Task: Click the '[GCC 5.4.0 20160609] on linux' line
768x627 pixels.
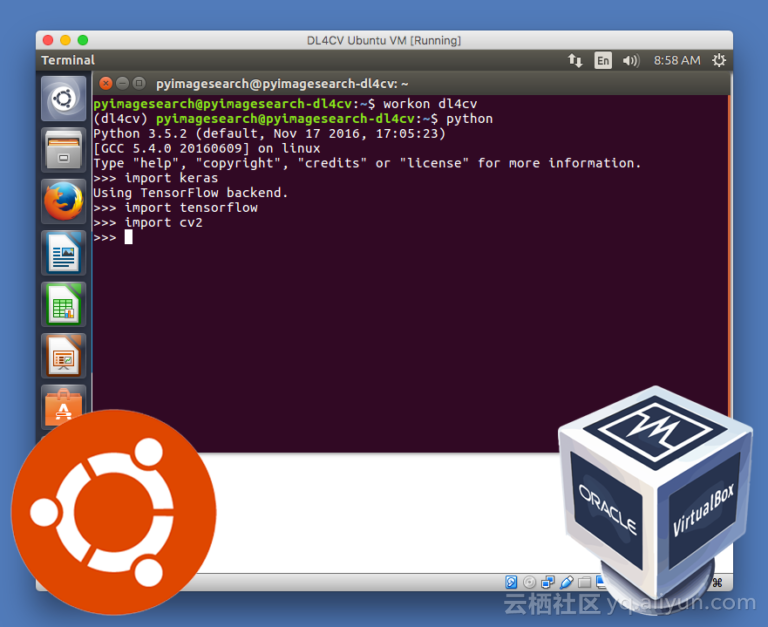Action: pyautogui.click(x=207, y=148)
